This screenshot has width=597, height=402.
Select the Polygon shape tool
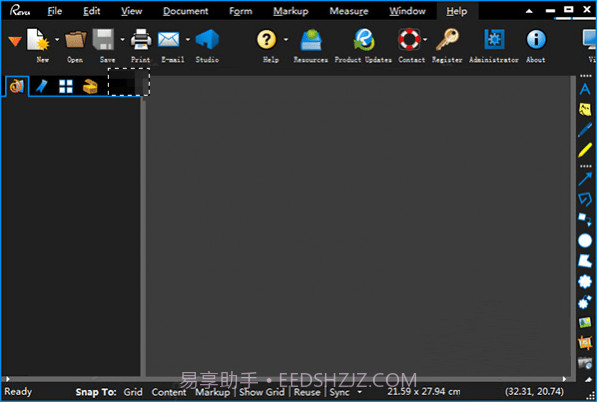[x=585, y=261]
